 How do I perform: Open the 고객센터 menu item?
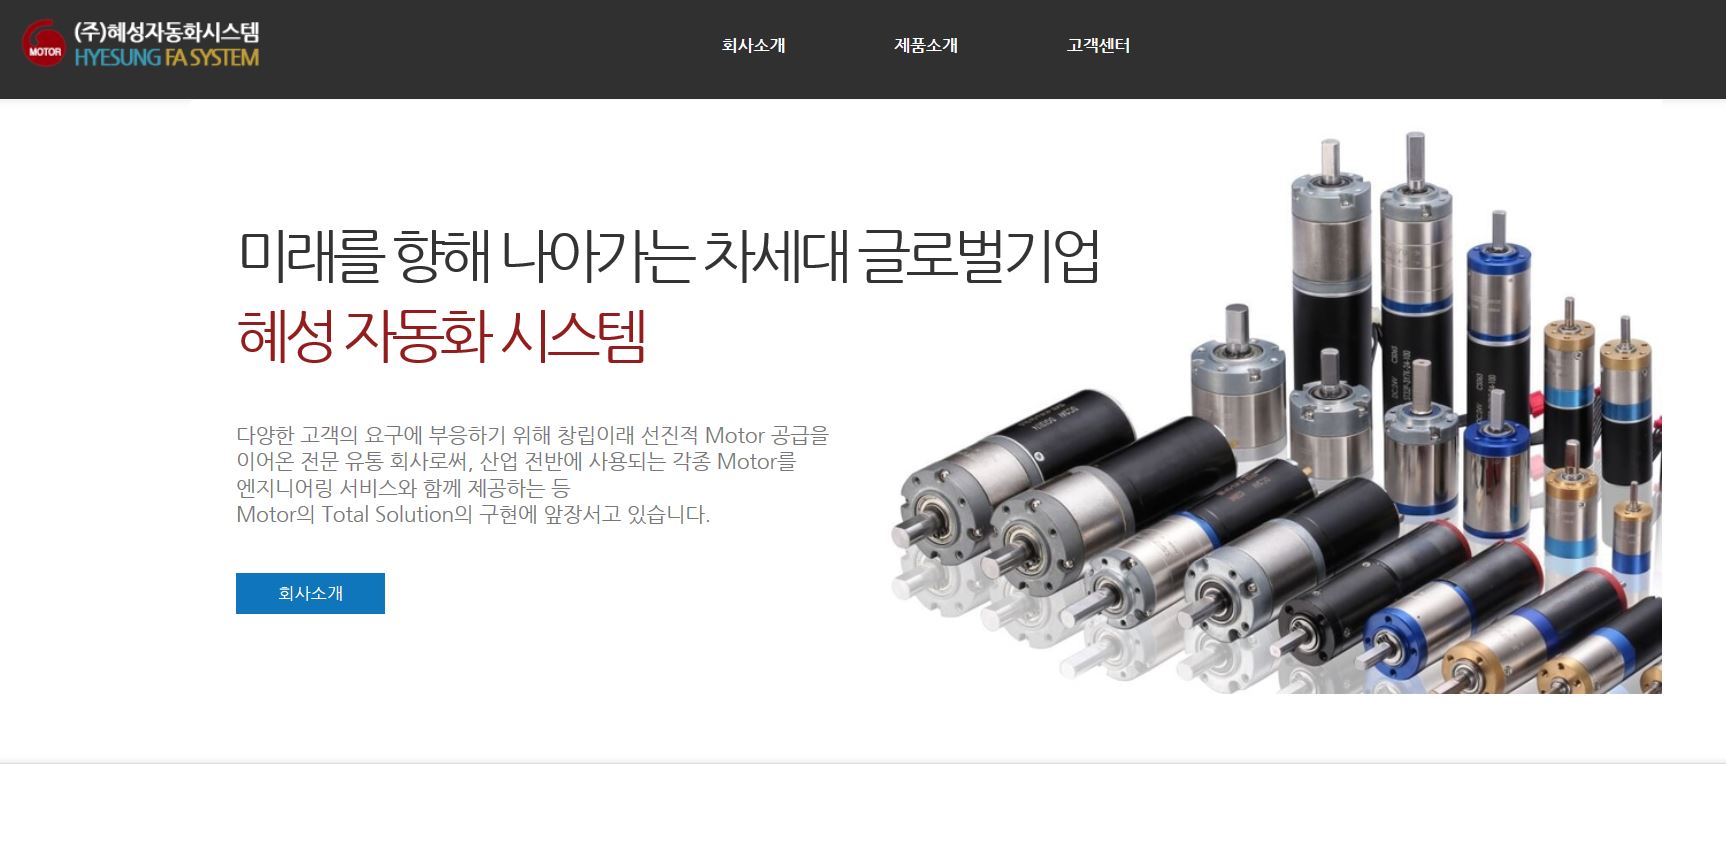1098,45
